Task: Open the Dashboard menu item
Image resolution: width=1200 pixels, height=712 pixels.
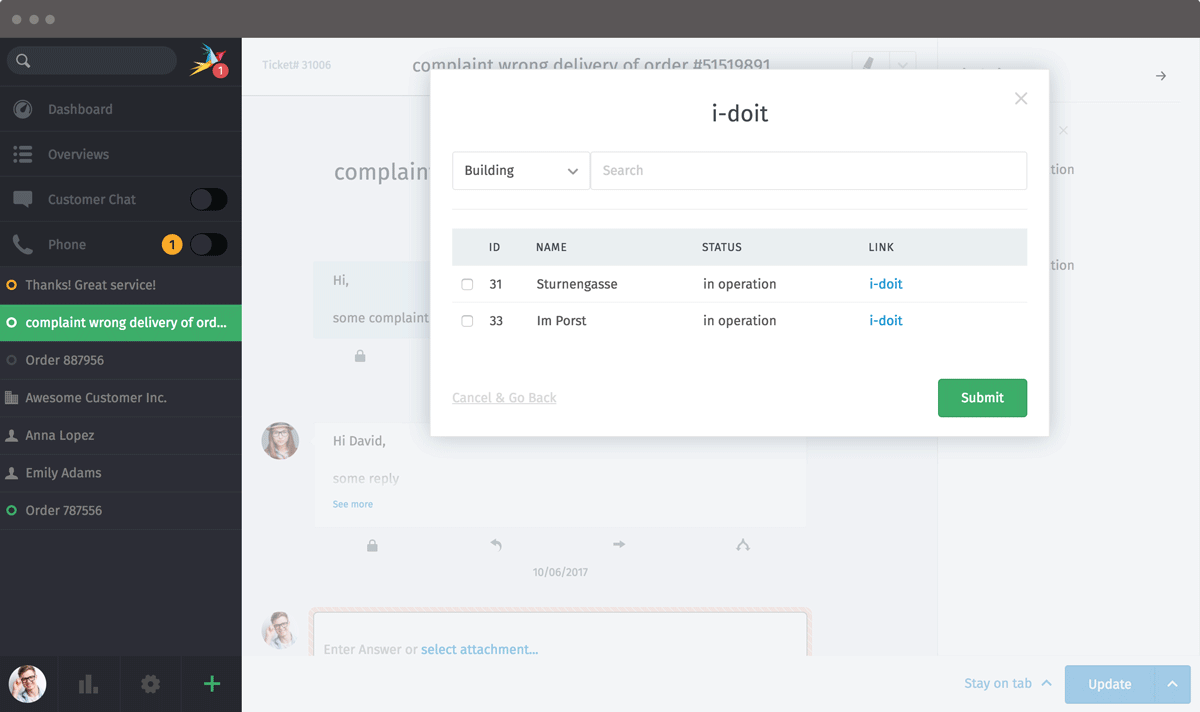Action: (x=80, y=109)
